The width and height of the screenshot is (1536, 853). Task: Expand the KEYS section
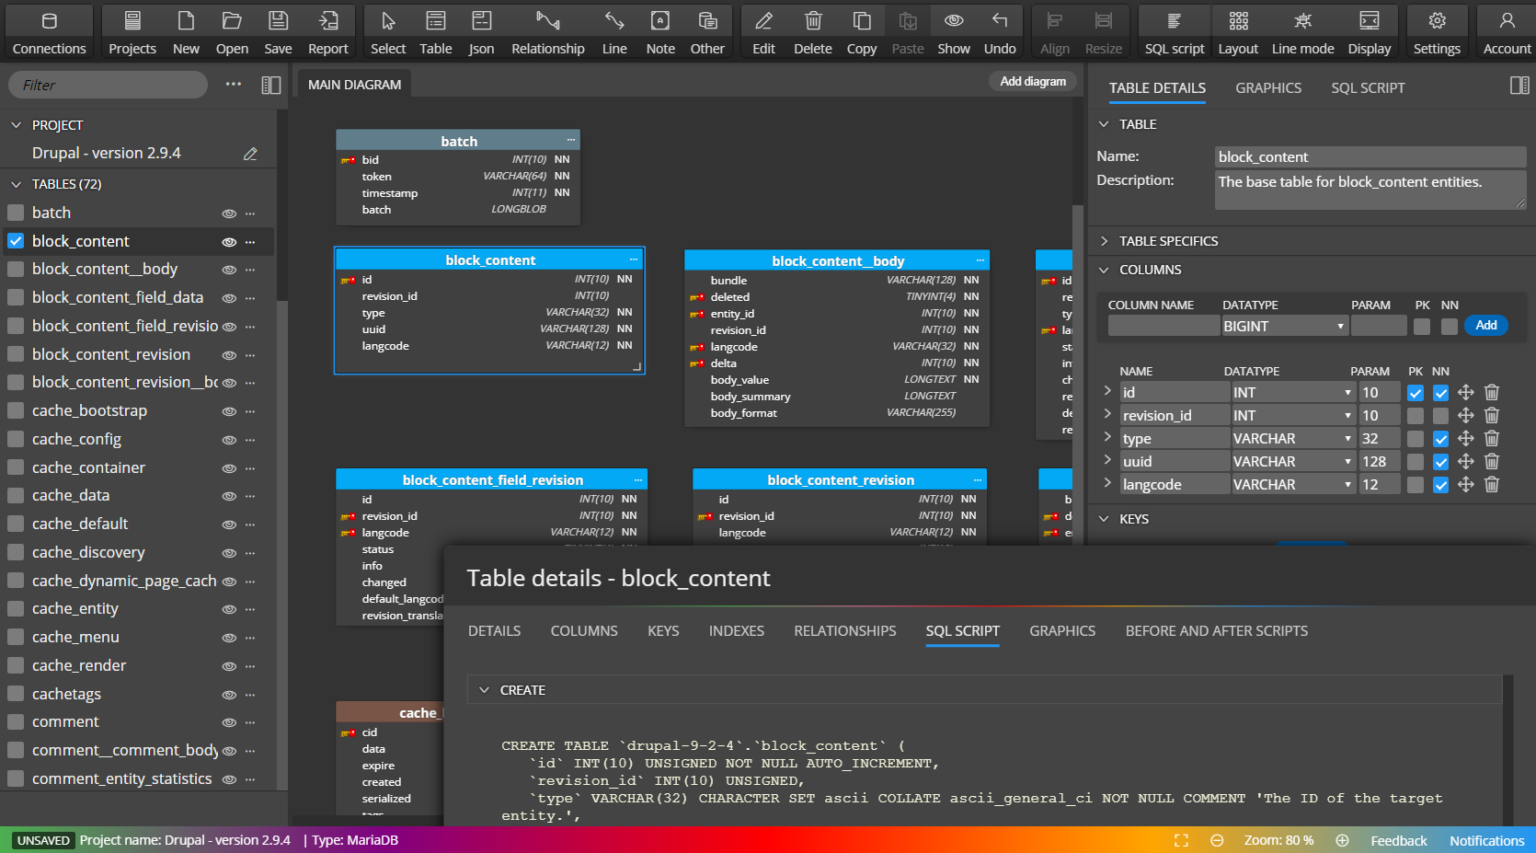pyautogui.click(x=1103, y=518)
